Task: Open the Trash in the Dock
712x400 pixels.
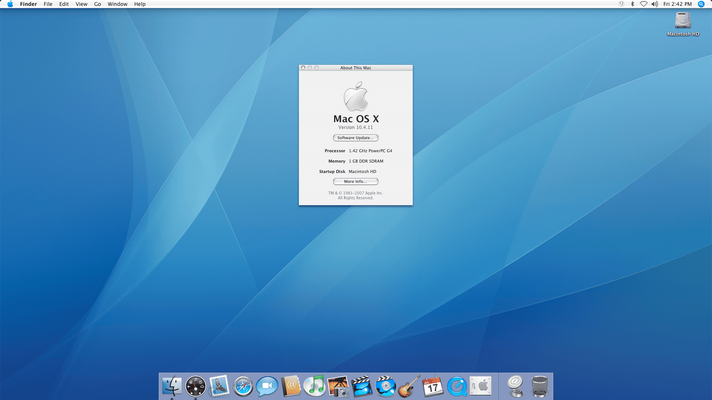Action: (540, 386)
